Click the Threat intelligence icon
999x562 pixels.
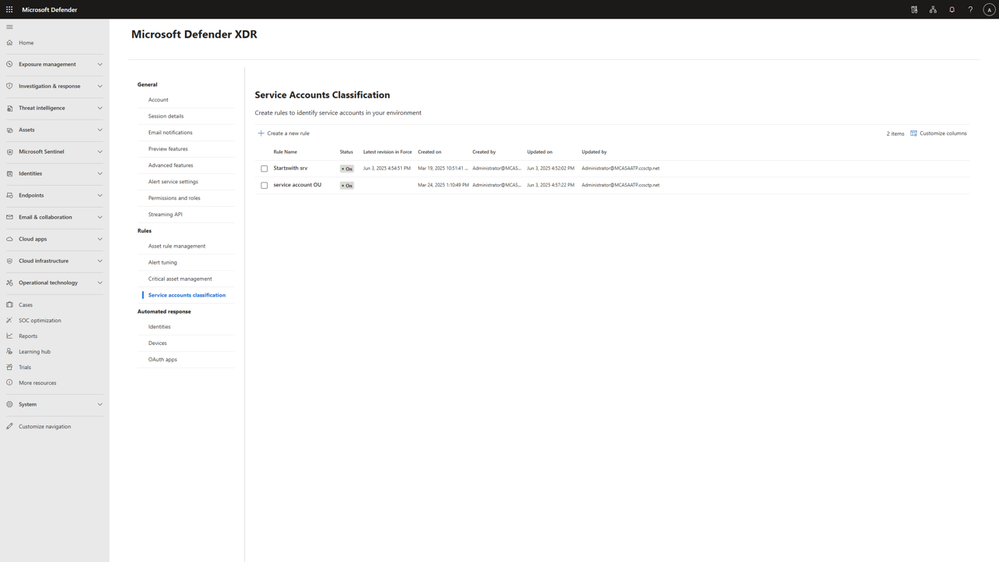(10, 108)
